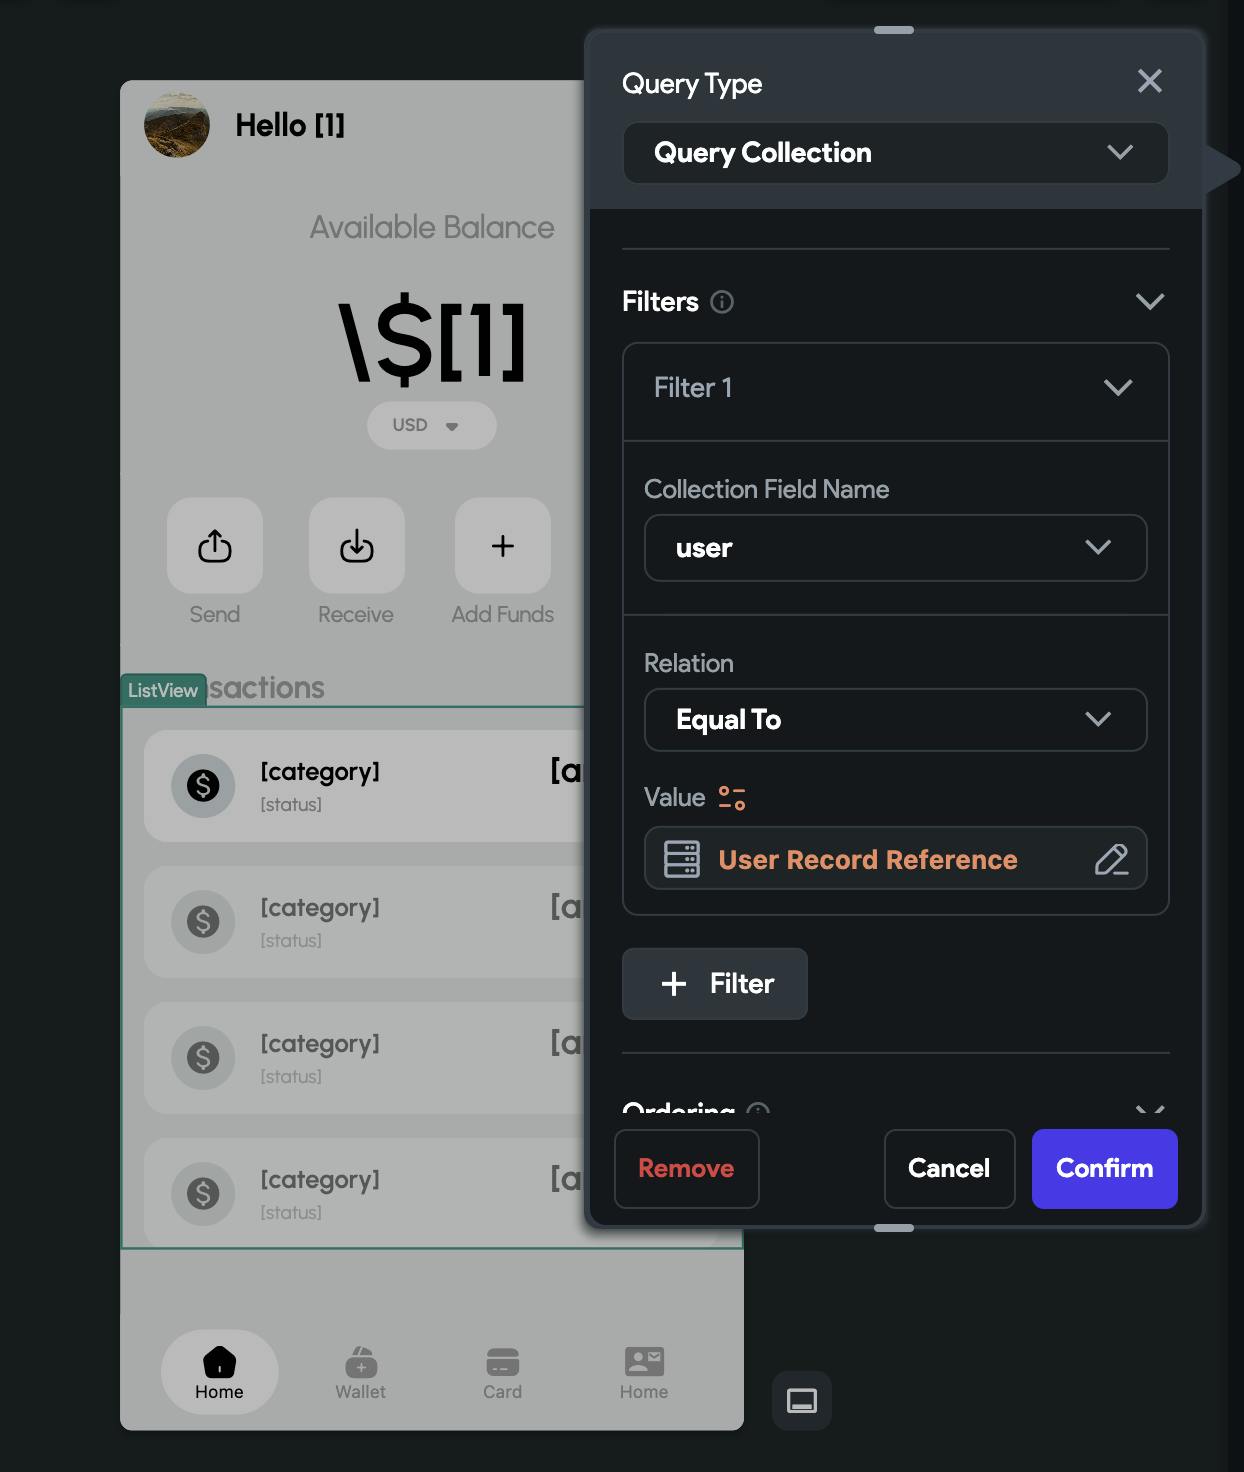
Task: Select the Home tab with black icon
Action: coord(219,1371)
